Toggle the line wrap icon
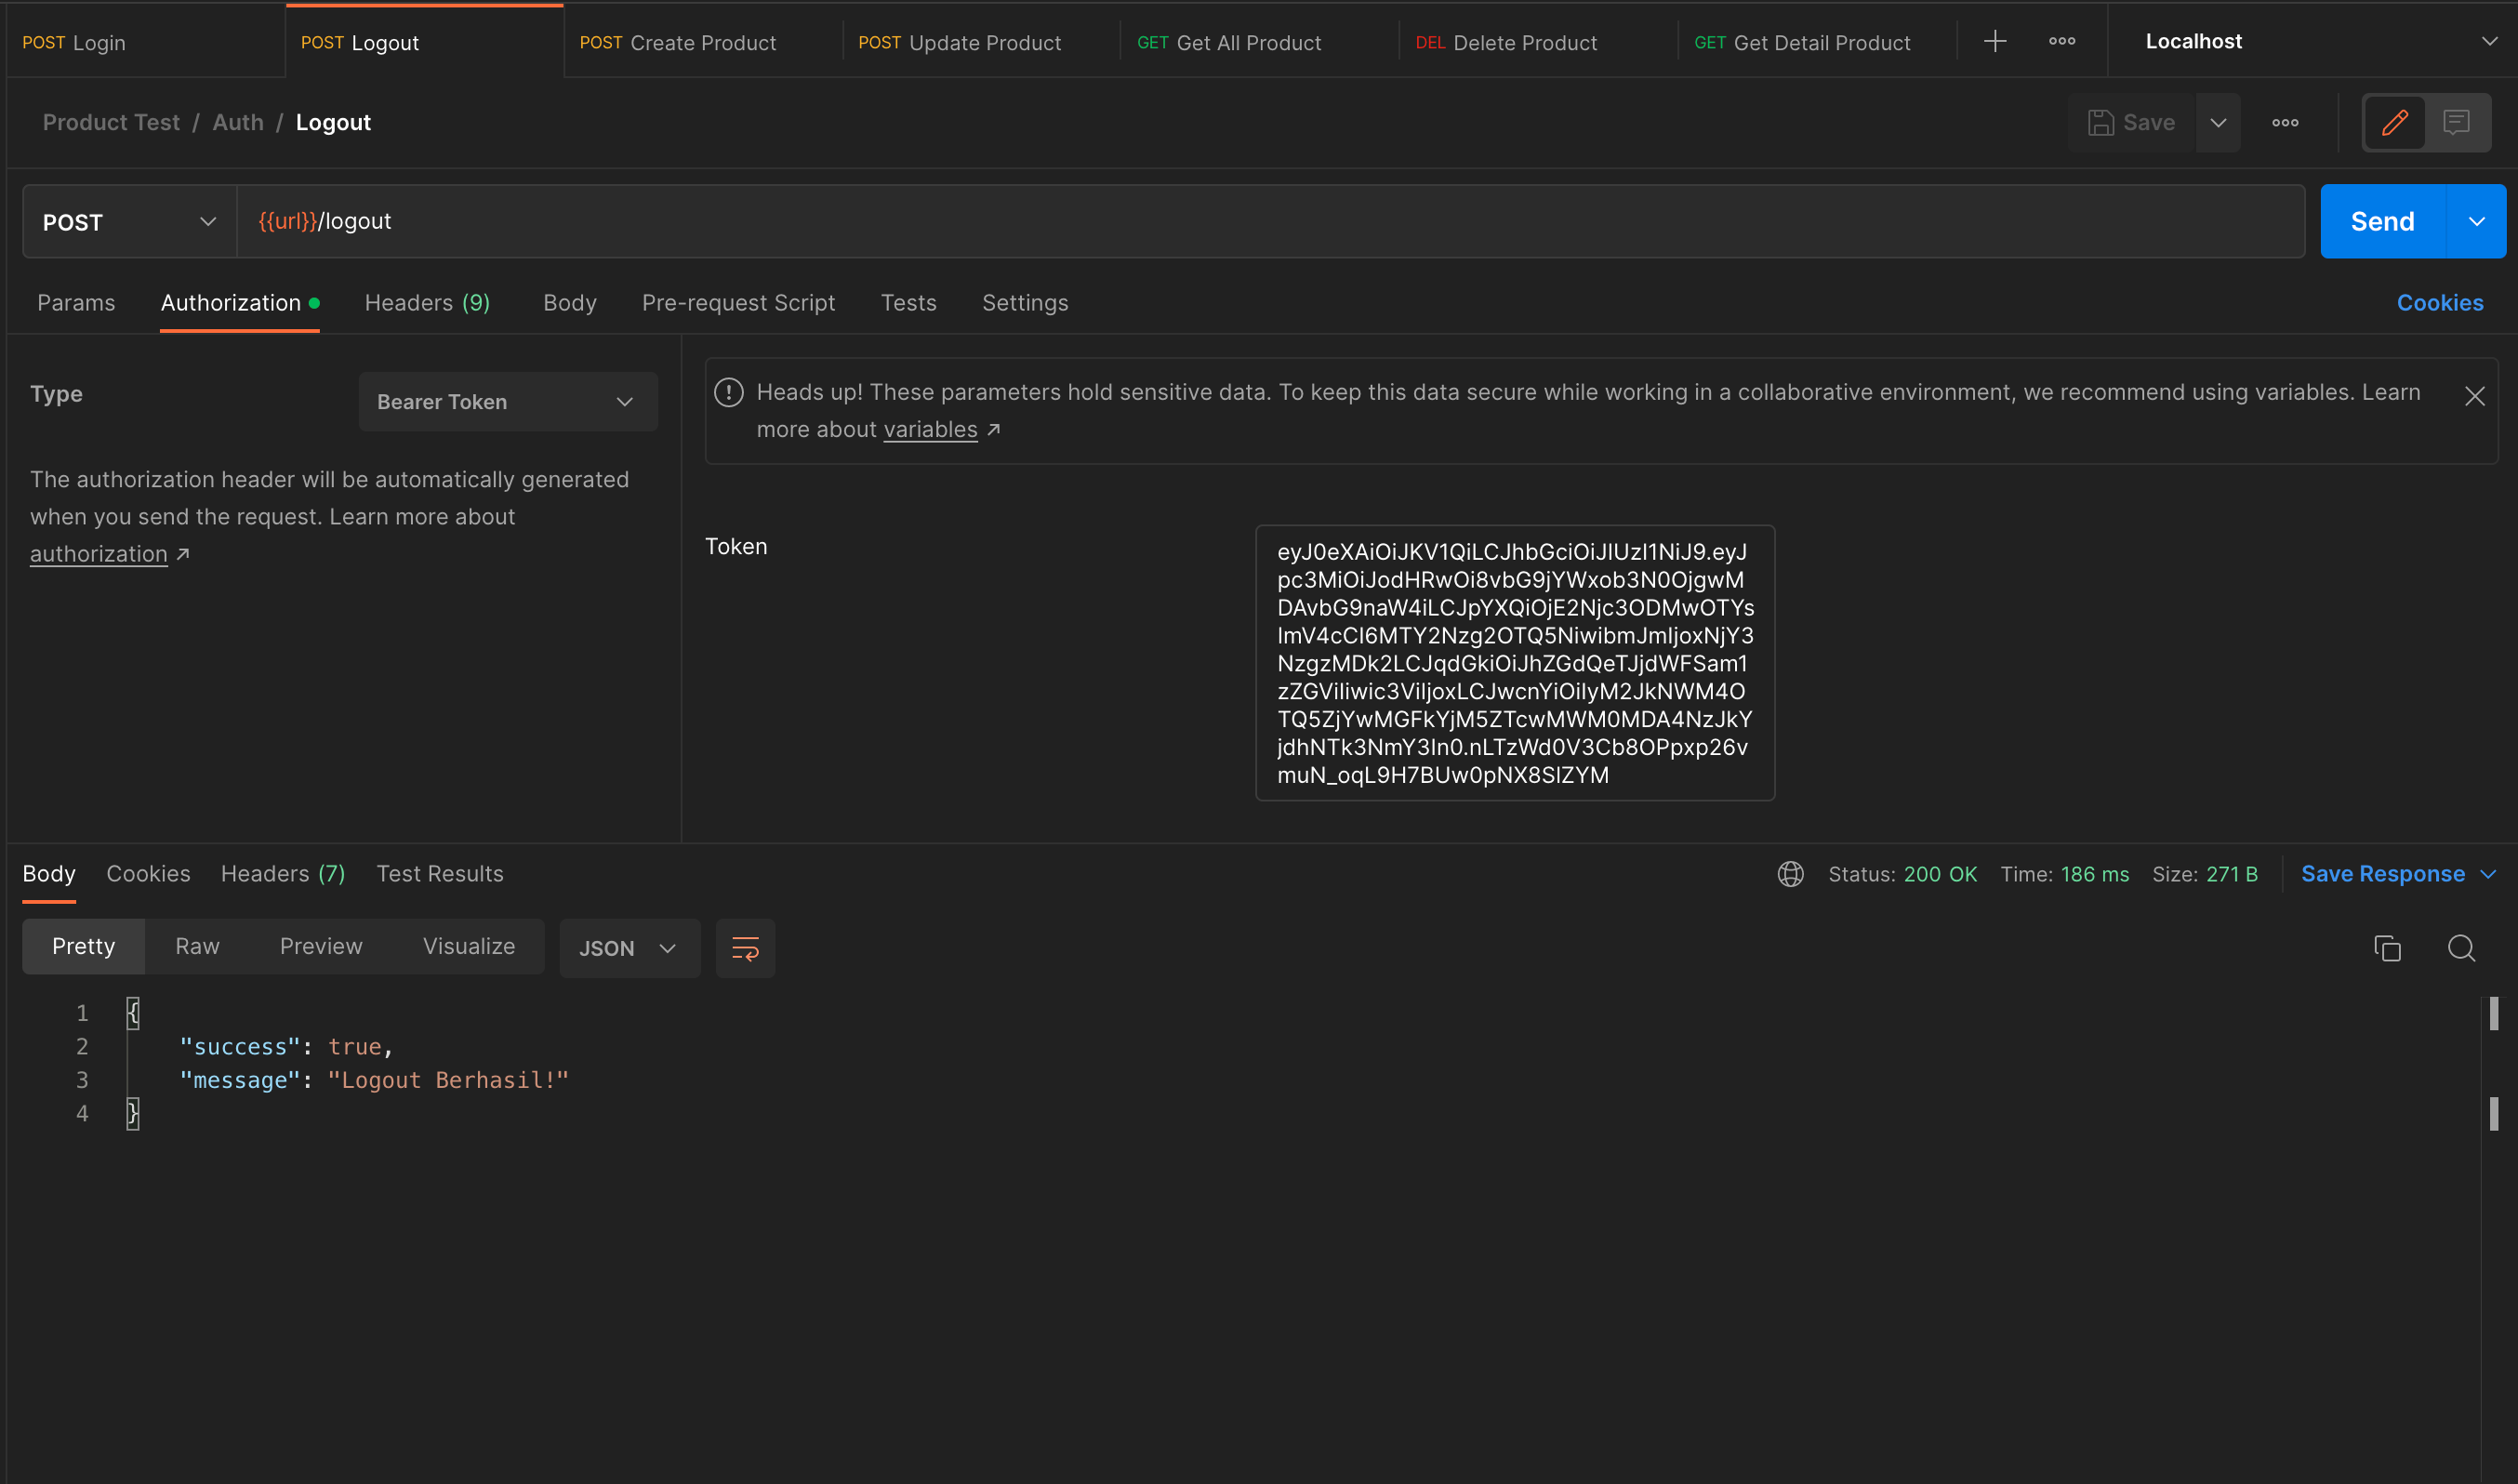Image resolution: width=2518 pixels, height=1484 pixels. tap(745, 948)
